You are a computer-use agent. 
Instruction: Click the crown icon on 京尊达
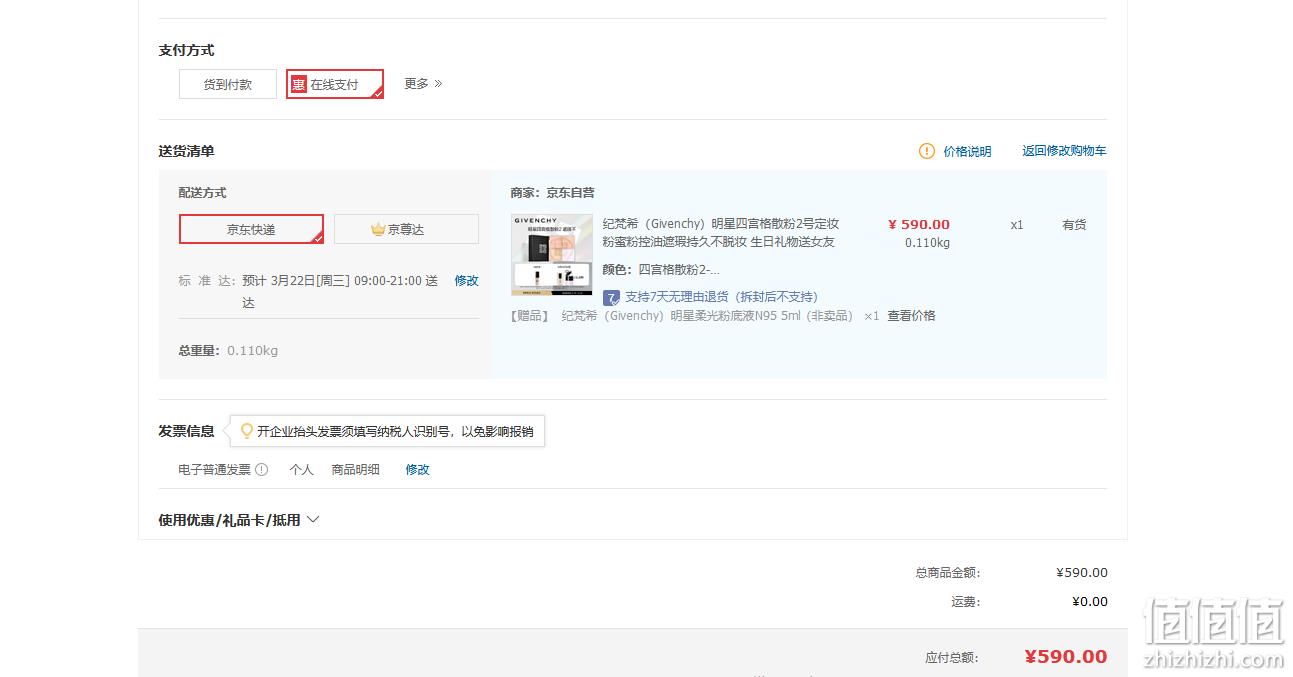(x=378, y=229)
